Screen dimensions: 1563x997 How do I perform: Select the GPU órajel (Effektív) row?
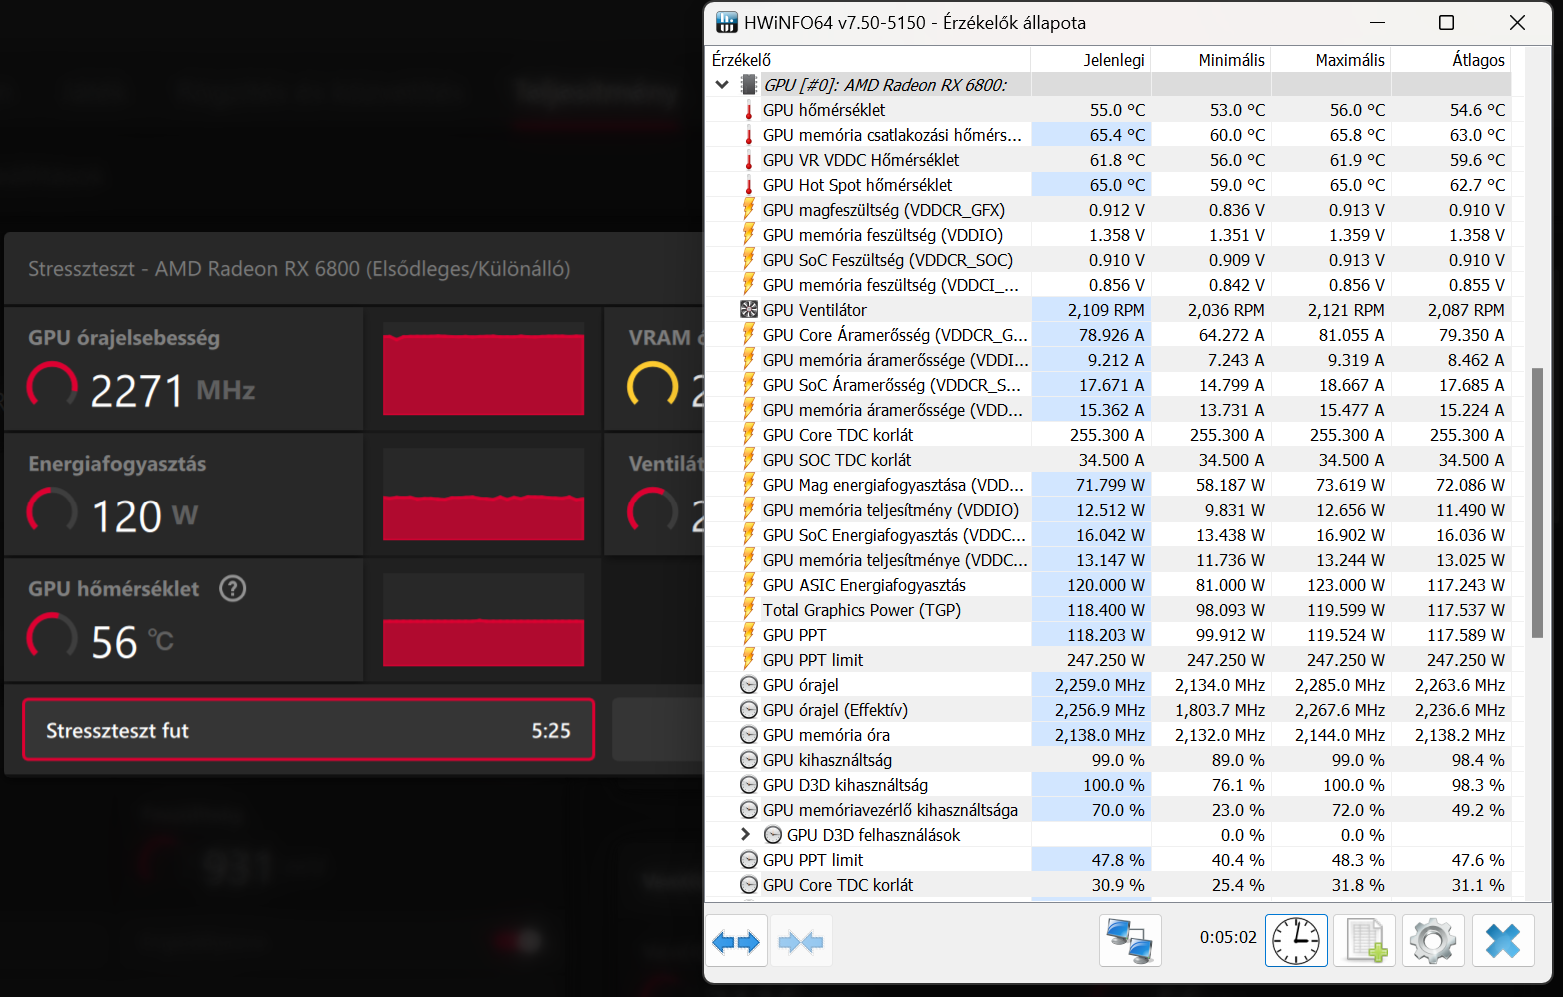(x=1108, y=710)
